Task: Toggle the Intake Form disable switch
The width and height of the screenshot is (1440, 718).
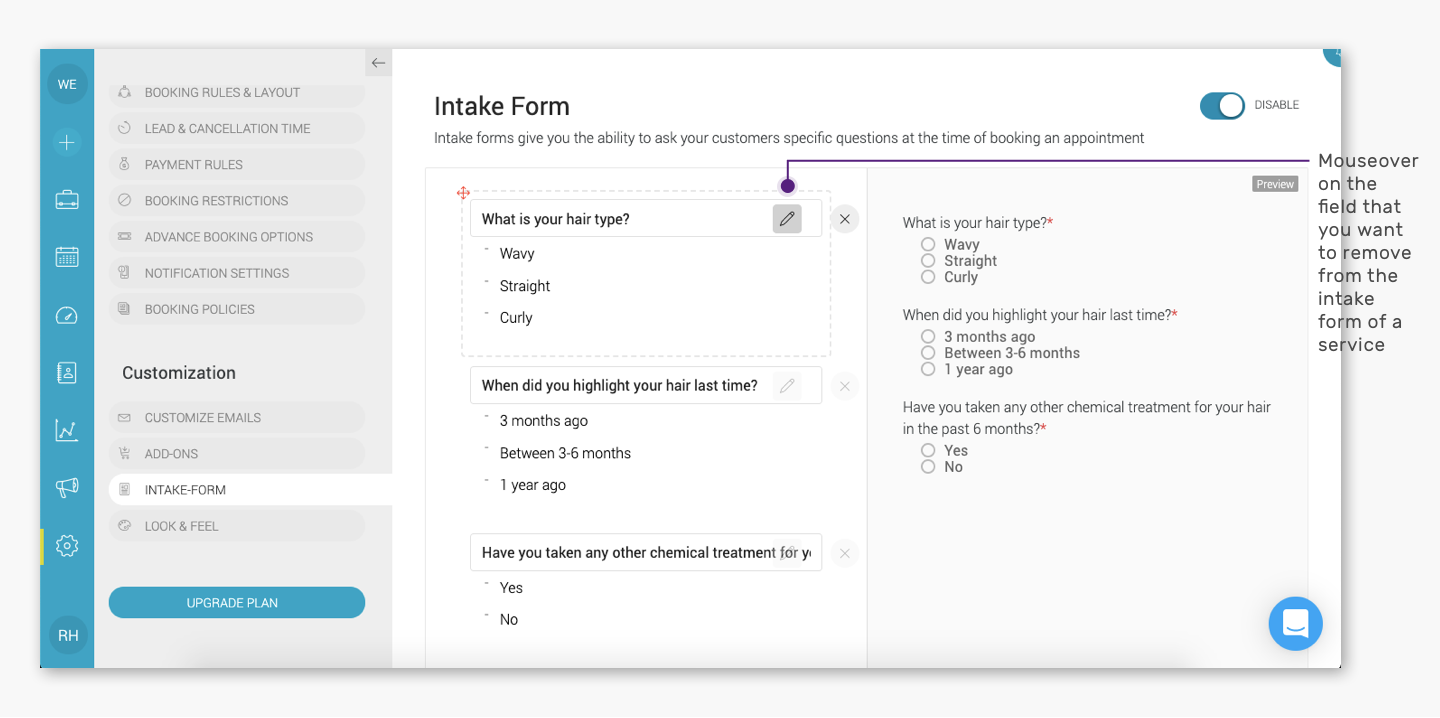Action: (1222, 105)
